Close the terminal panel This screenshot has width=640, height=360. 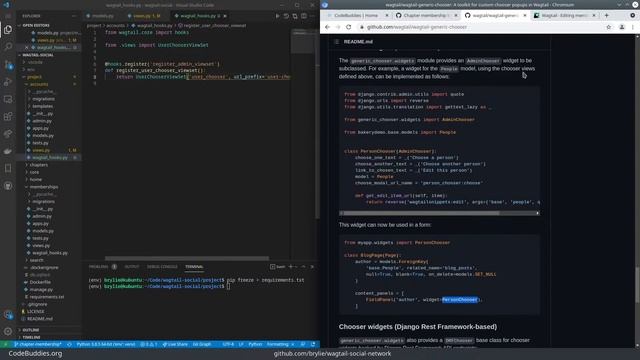pyautogui.click(x=312, y=267)
